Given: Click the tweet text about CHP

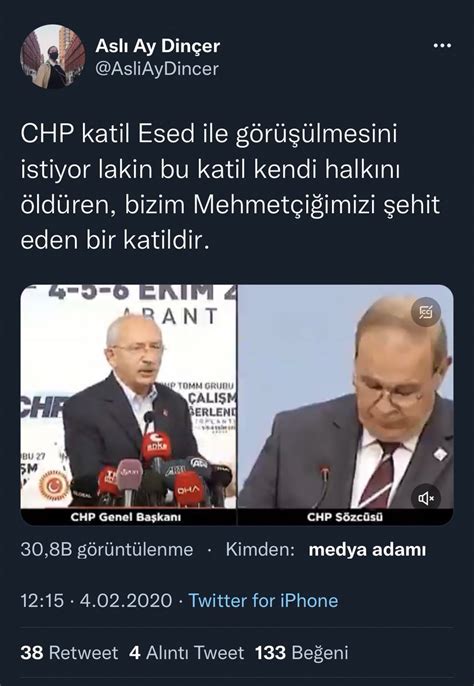Looking at the screenshot, I should 230,187.
